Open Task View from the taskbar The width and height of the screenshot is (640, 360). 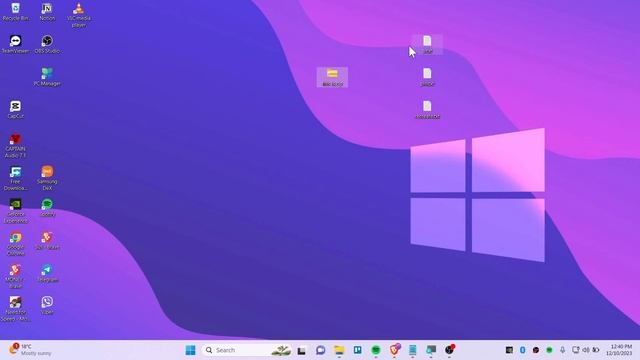[302, 350]
